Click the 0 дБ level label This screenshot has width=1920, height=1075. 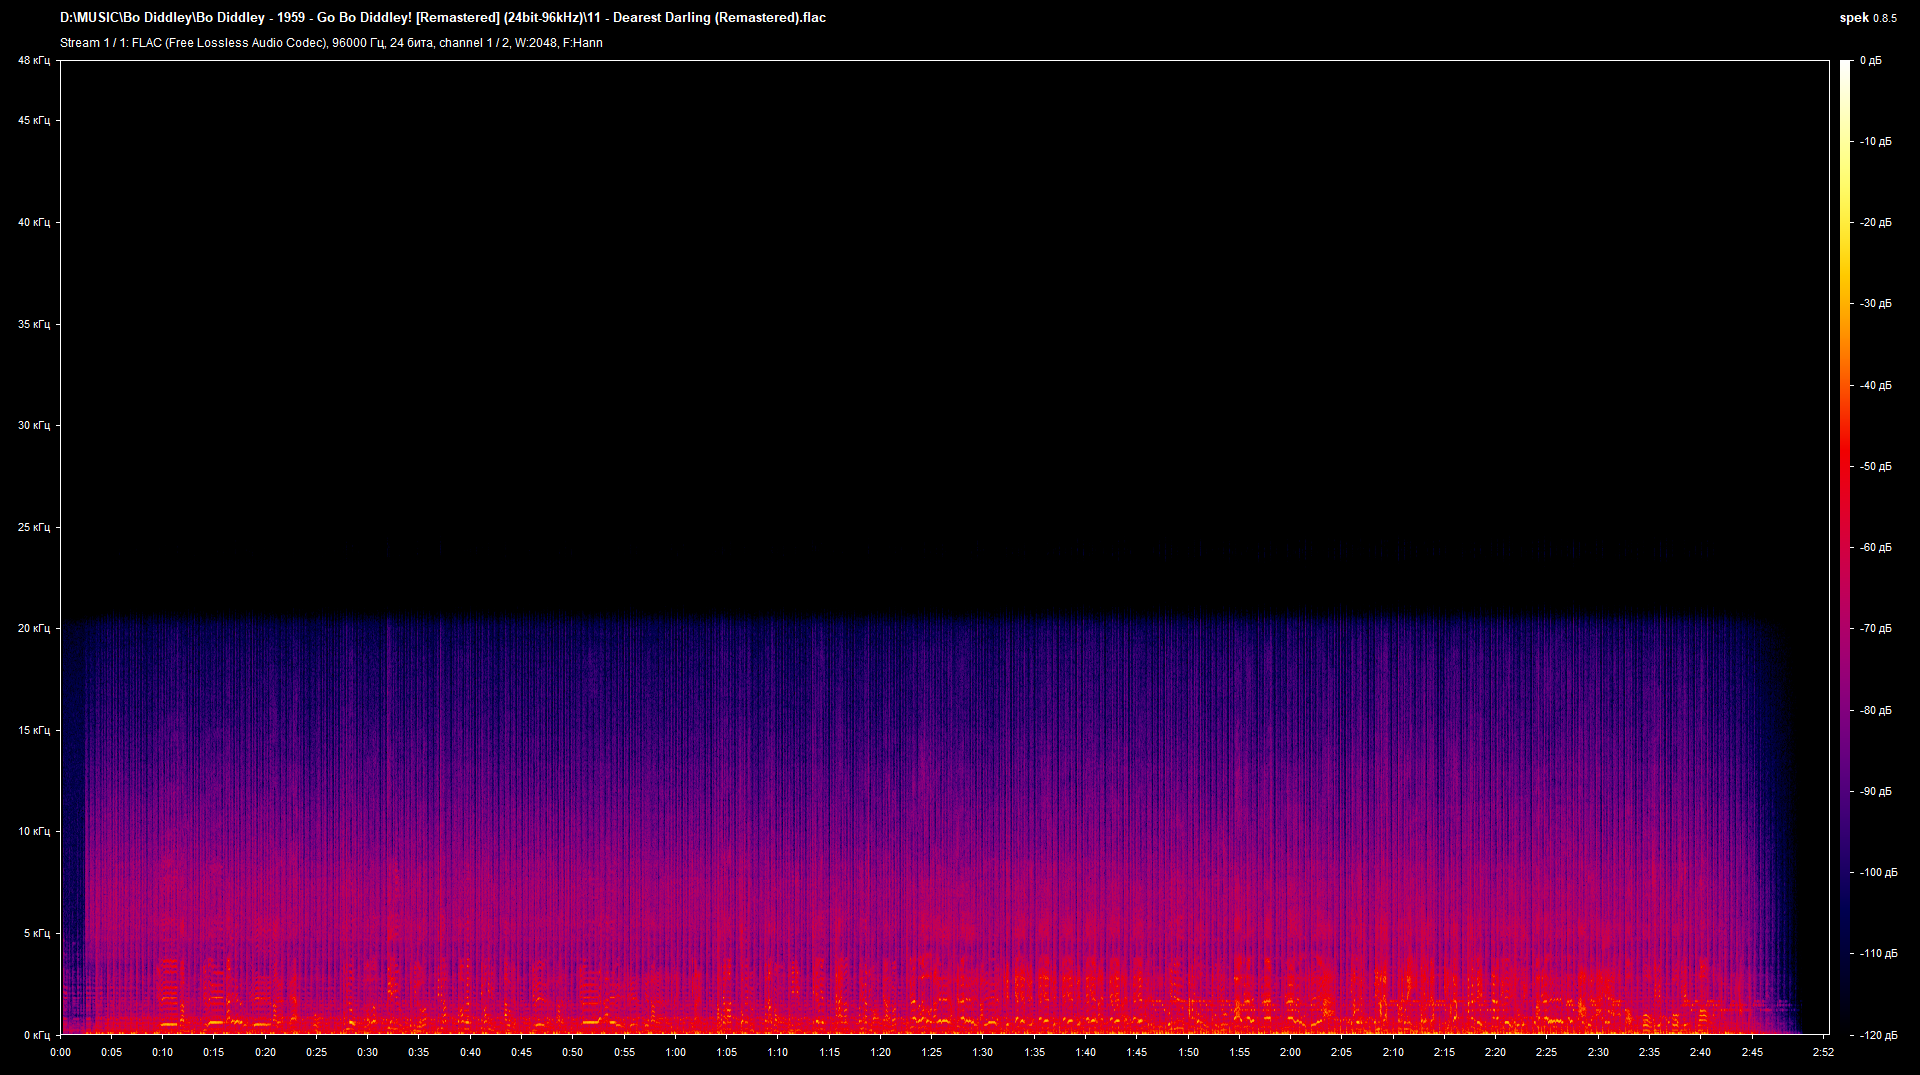1871,61
